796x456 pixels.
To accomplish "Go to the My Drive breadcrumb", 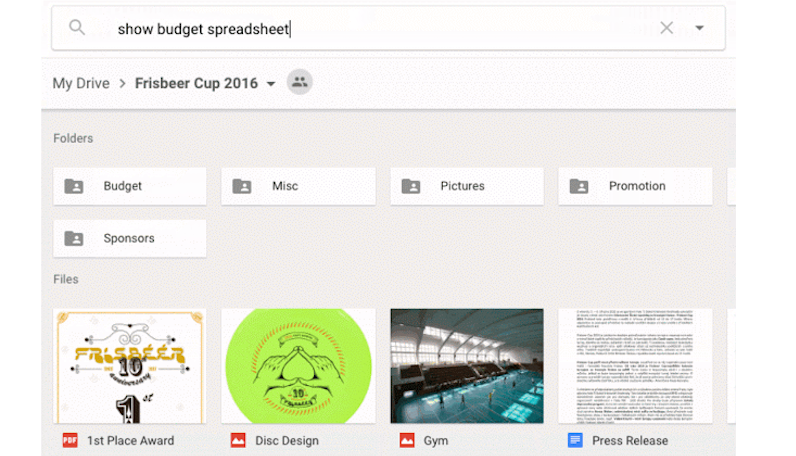I will click(x=81, y=83).
